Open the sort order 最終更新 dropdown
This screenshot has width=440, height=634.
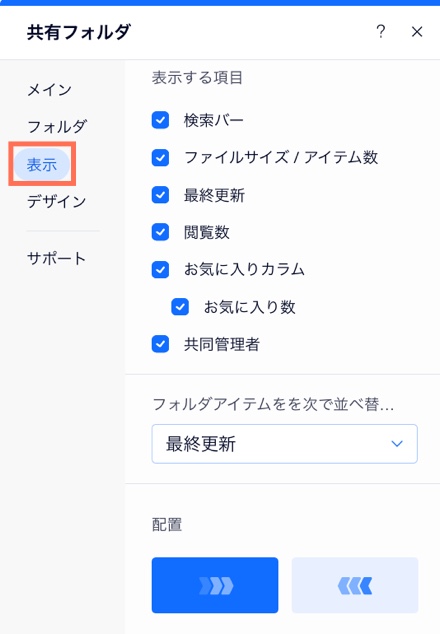pos(284,444)
